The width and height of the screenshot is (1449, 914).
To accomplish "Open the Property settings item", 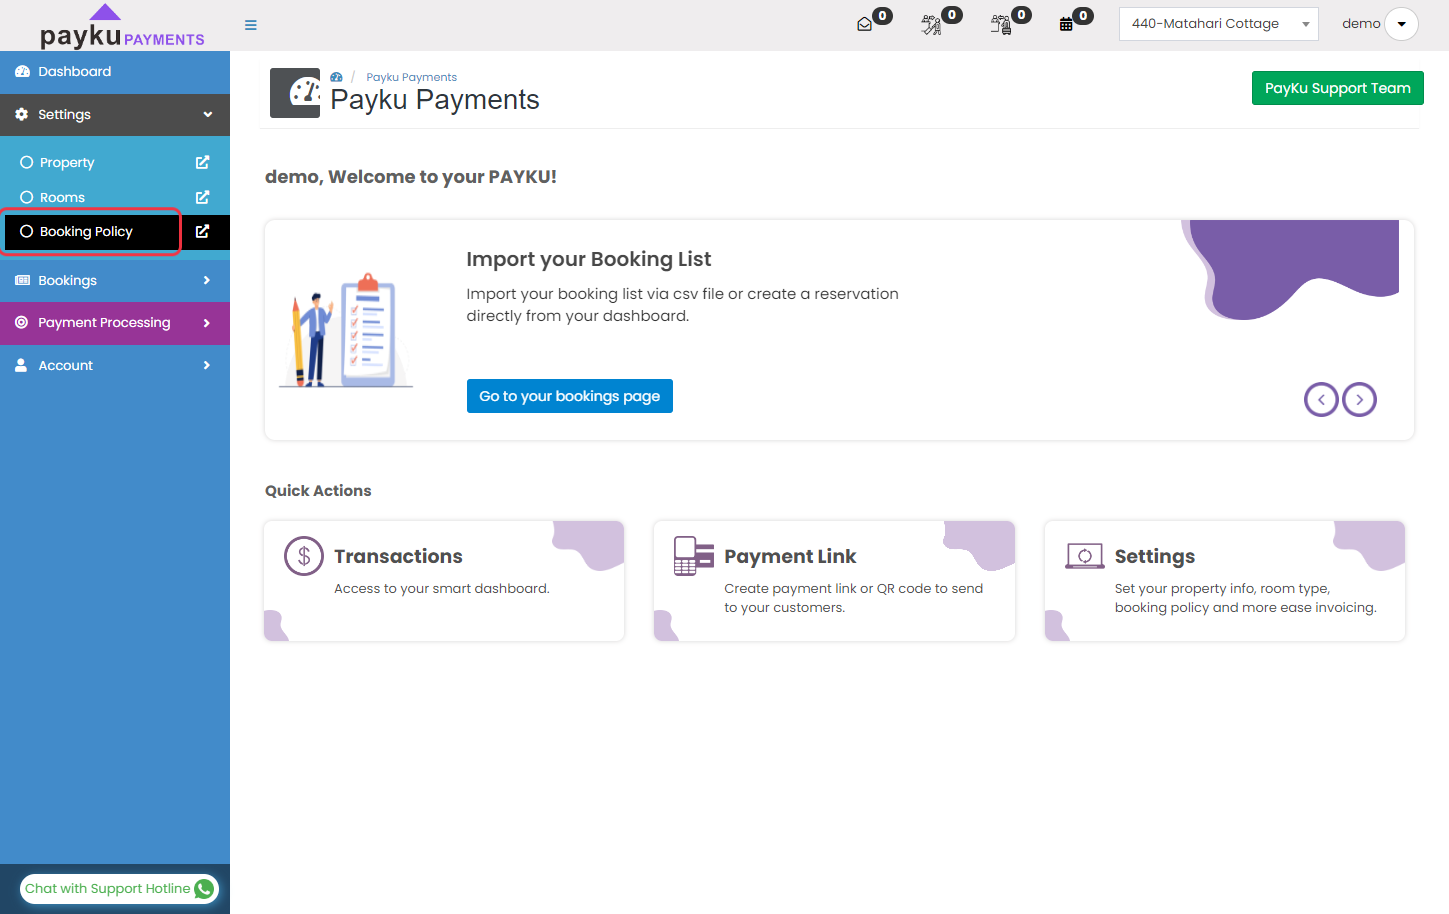I will click(67, 163).
